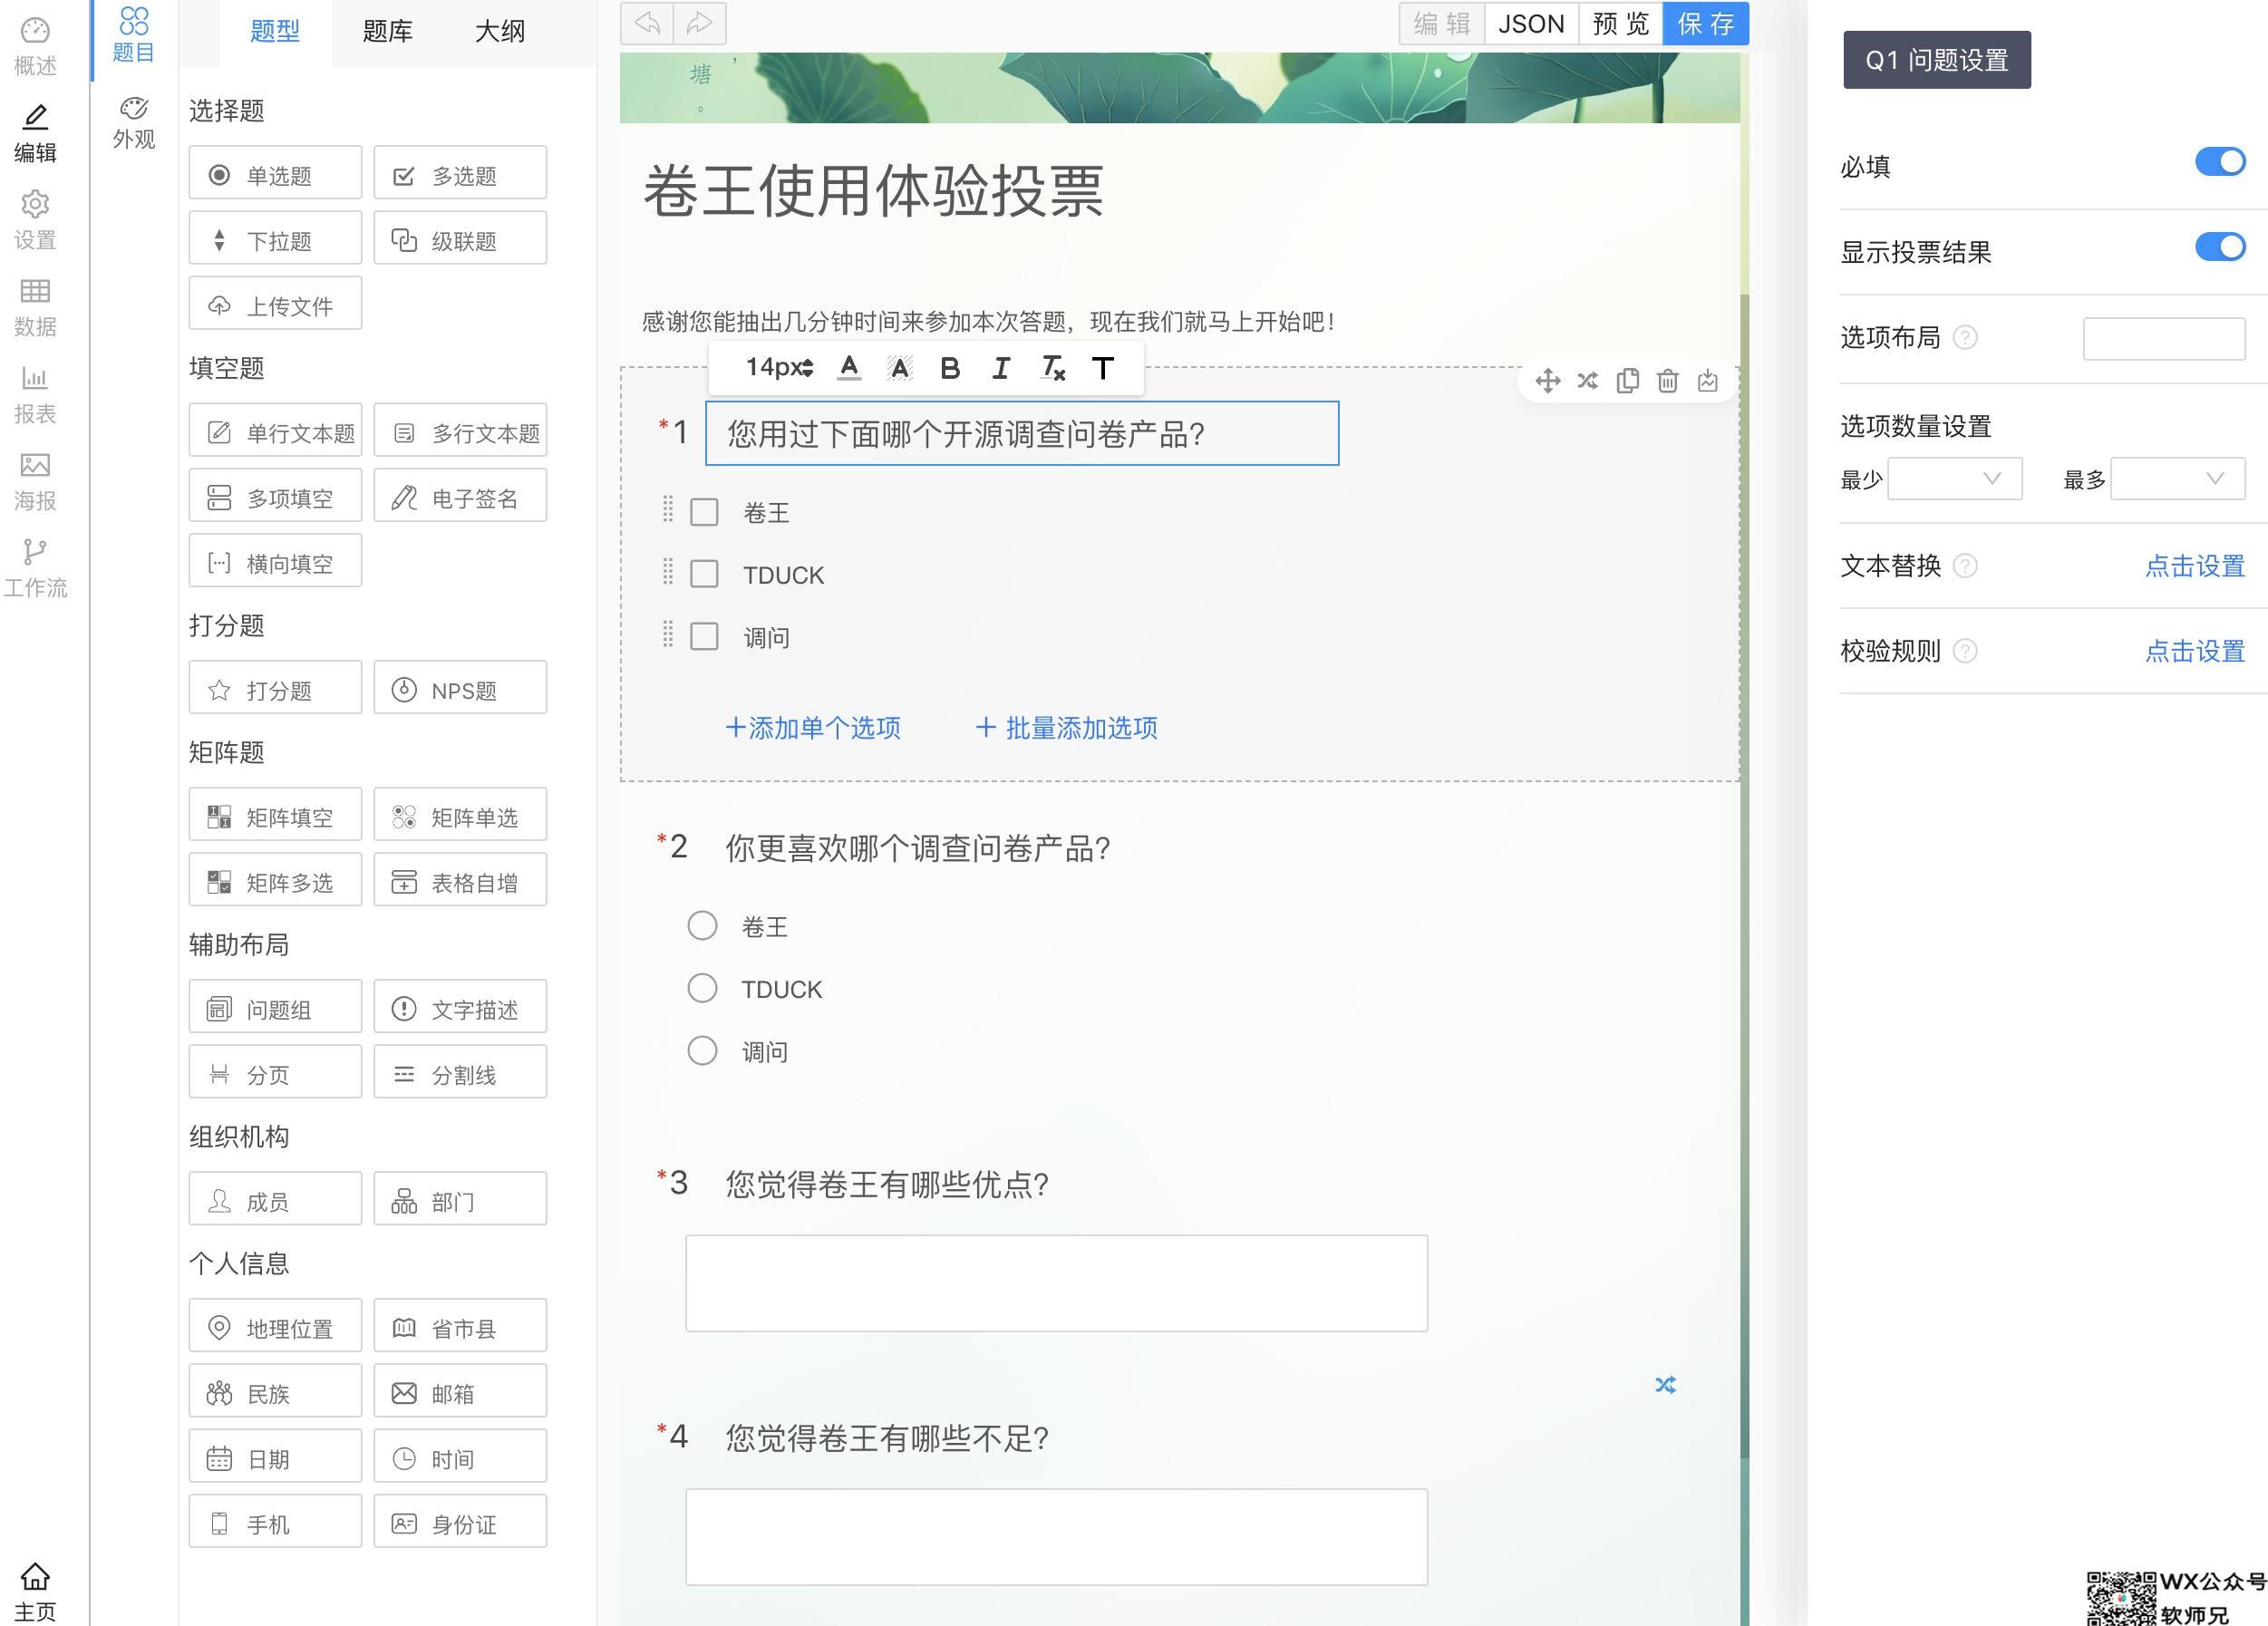Click the text color A icon

849,368
